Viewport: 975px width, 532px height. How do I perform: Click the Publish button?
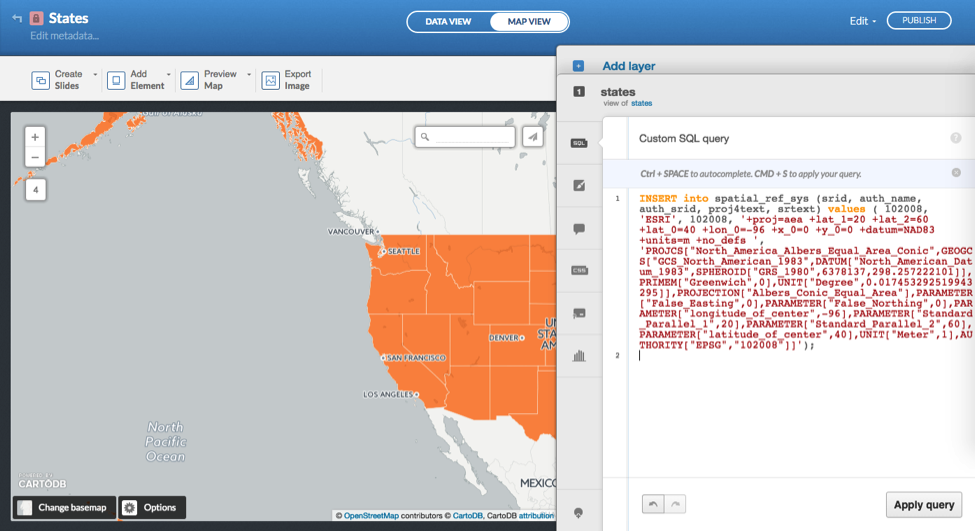point(918,20)
